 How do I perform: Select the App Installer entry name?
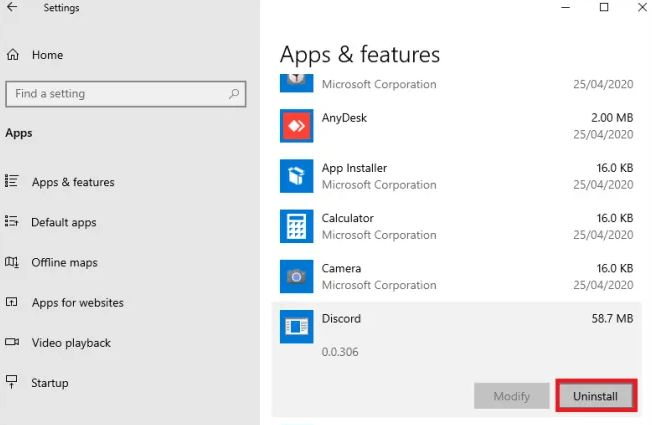(x=354, y=168)
